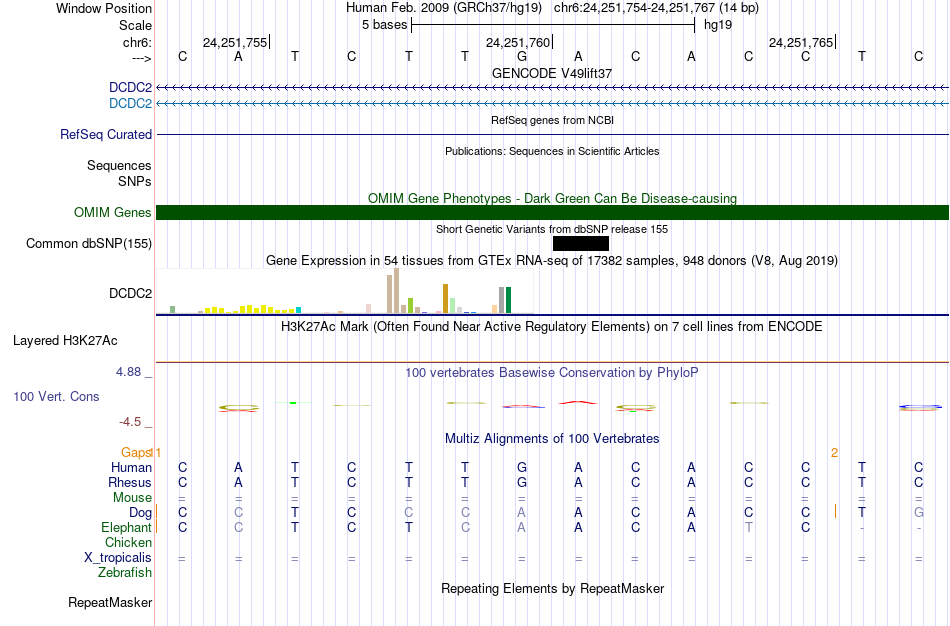The image size is (950, 626).
Task: Click the 4.88 PhyloP upper limit value
Action: click(128, 372)
